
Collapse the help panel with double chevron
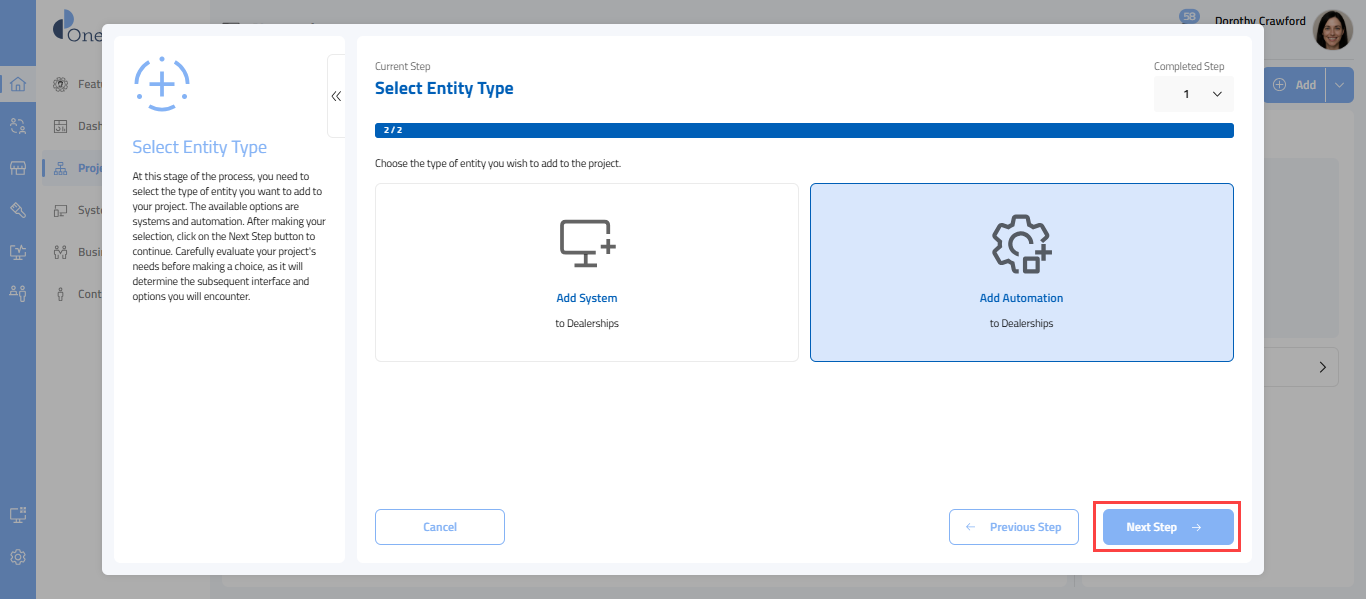[x=336, y=96]
